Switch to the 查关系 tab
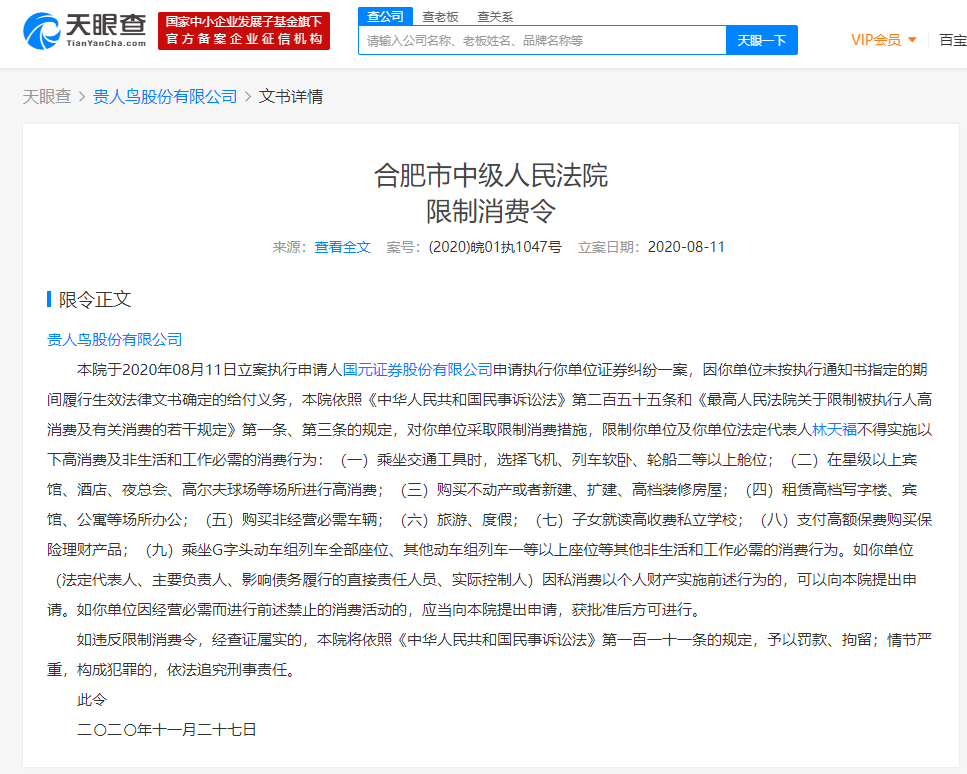 pyautogui.click(x=495, y=17)
